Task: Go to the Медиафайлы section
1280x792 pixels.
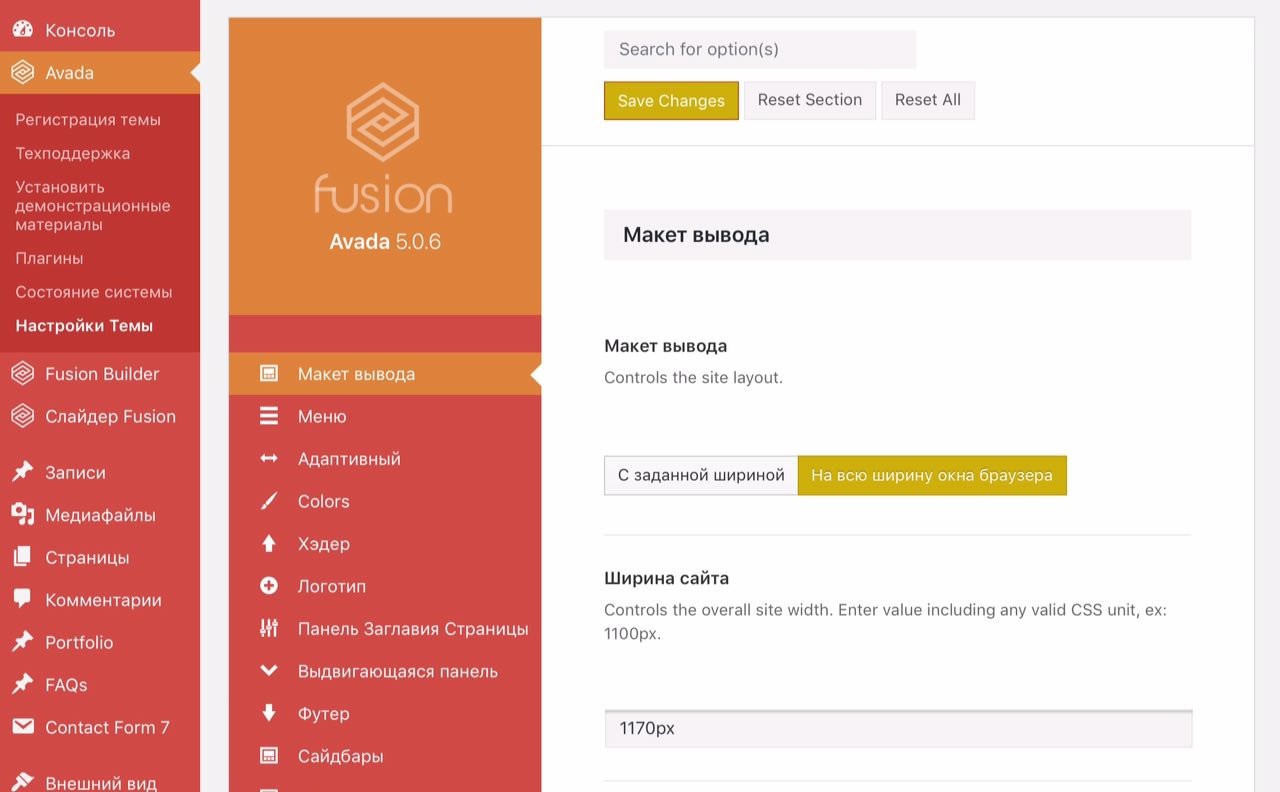Action: [x=100, y=515]
